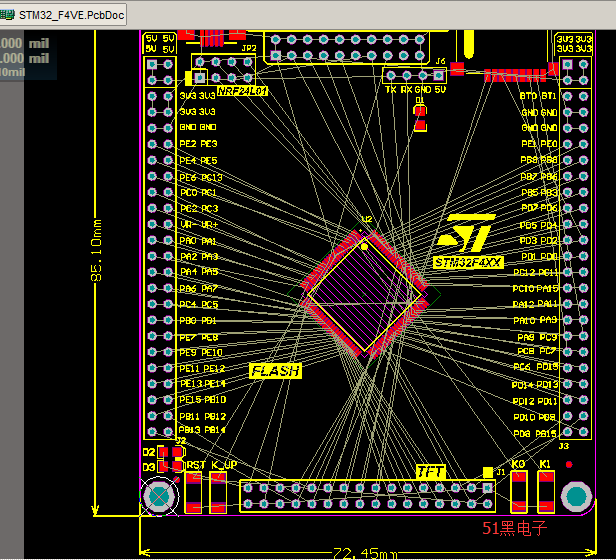
Task: Click the PE1 PE0 pin label
Action: tap(539, 144)
